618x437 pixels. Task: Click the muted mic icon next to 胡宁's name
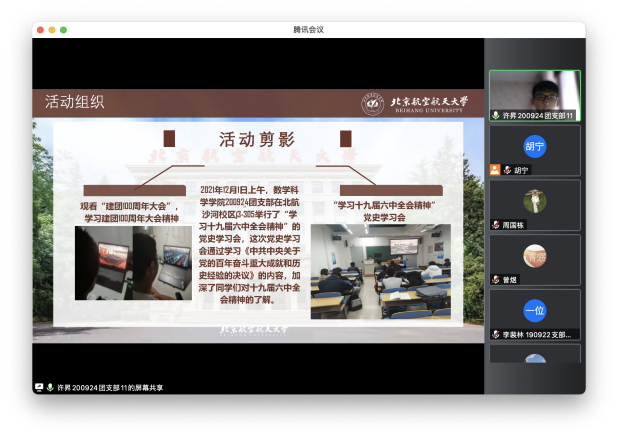point(507,170)
